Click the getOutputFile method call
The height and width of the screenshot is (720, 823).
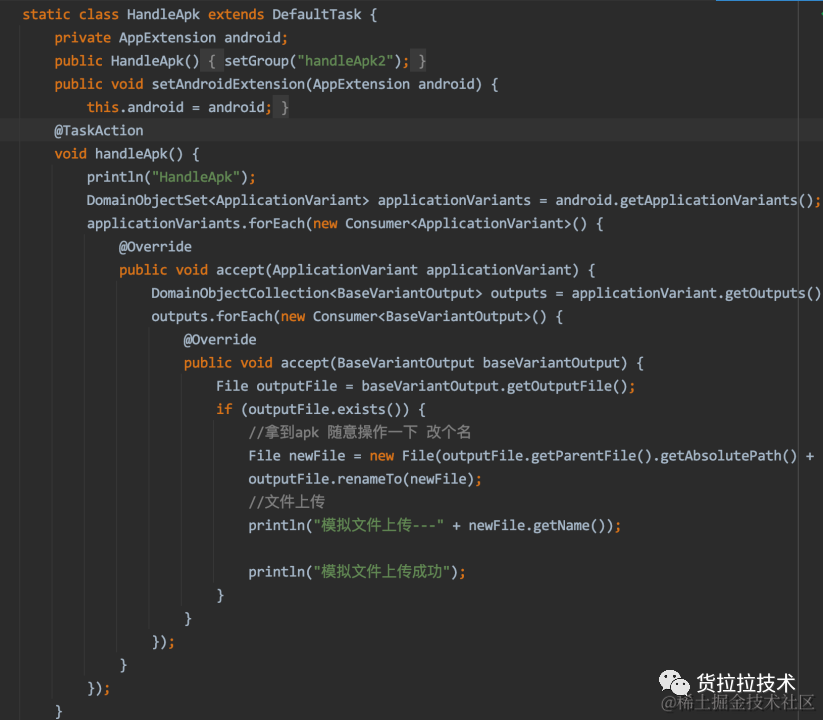coord(559,386)
